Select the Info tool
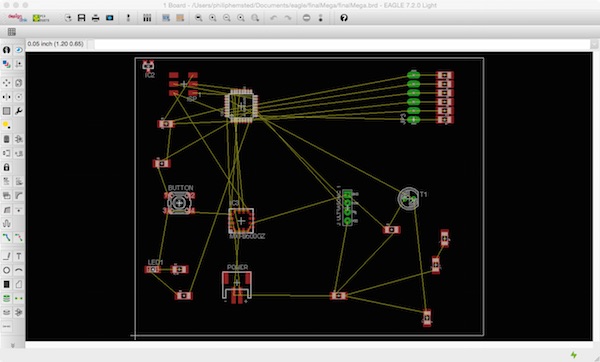Viewport: 600px width, 362px height. pos(7,50)
